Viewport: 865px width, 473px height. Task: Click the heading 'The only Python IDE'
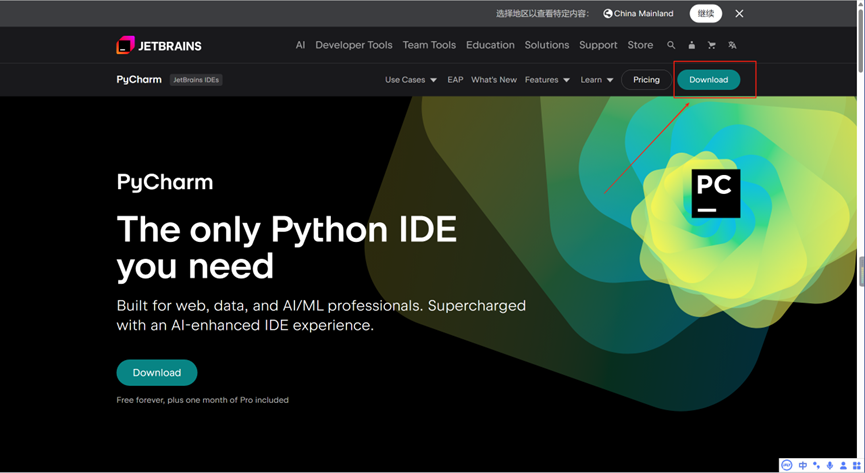coord(287,228)
